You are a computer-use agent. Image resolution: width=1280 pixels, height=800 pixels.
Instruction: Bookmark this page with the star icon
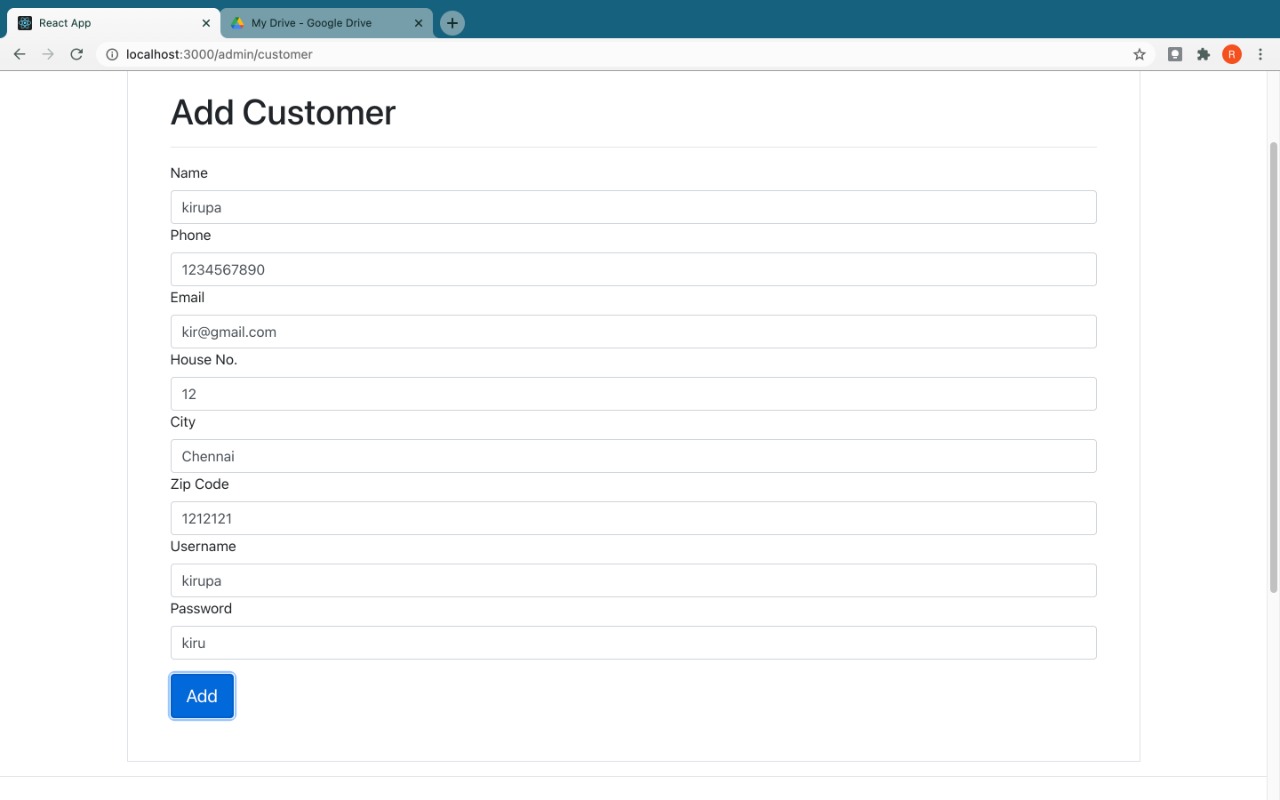pyautogui.click(x=1139, y=54)
